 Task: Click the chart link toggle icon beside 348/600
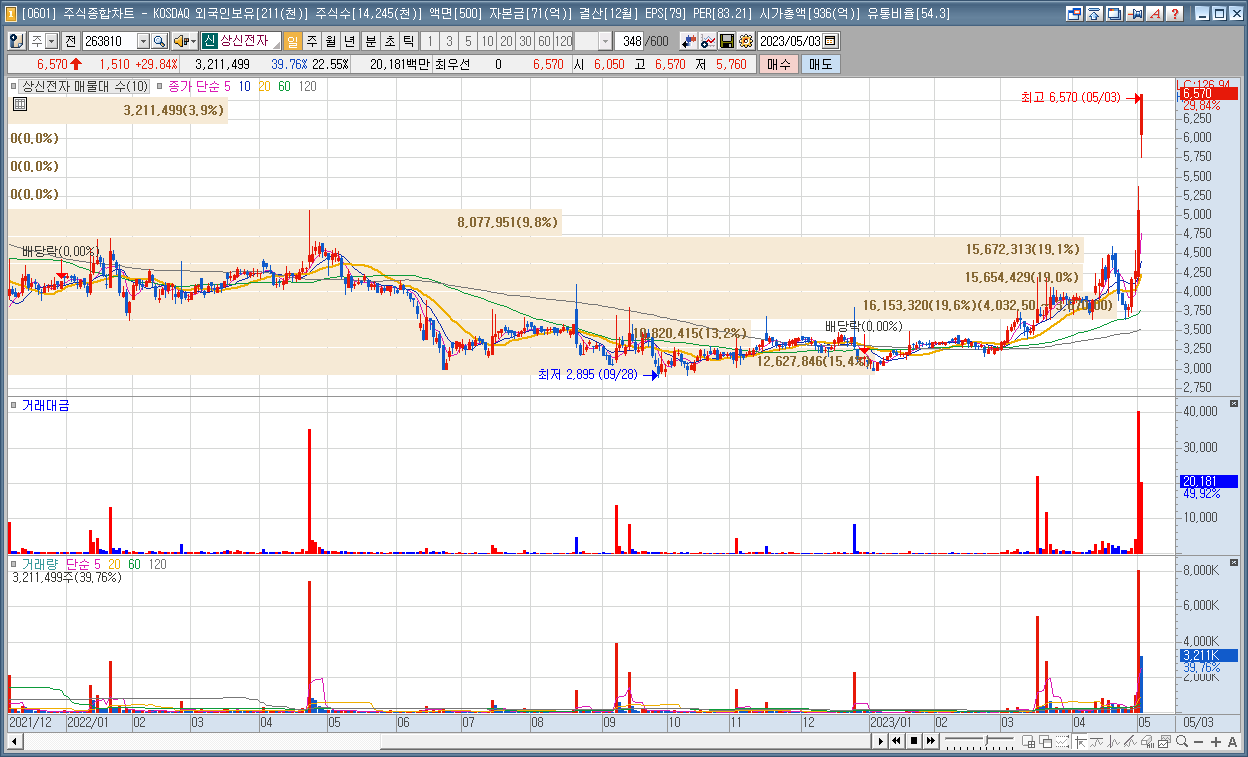click(689, 41)
